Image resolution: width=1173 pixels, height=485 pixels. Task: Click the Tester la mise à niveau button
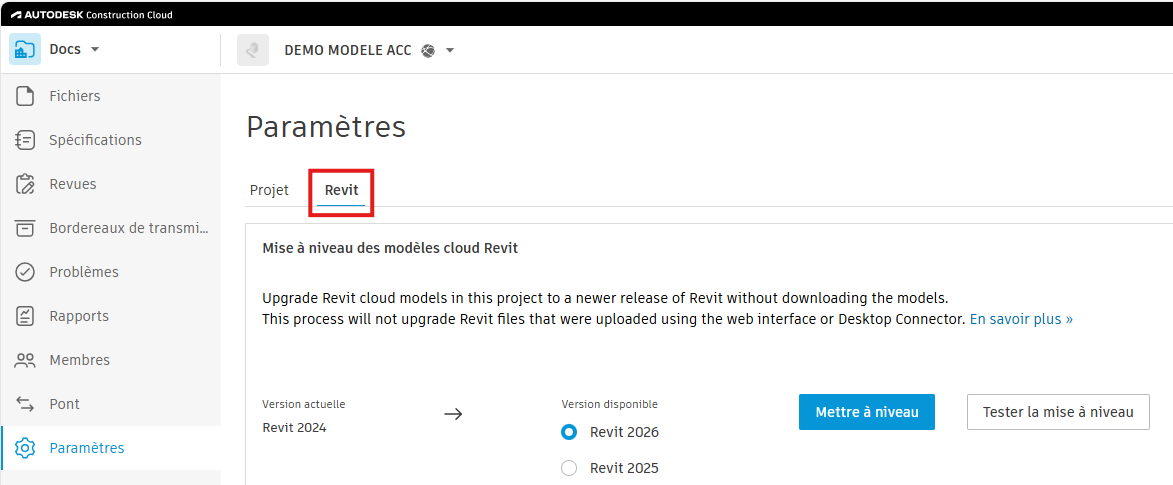1058,412
